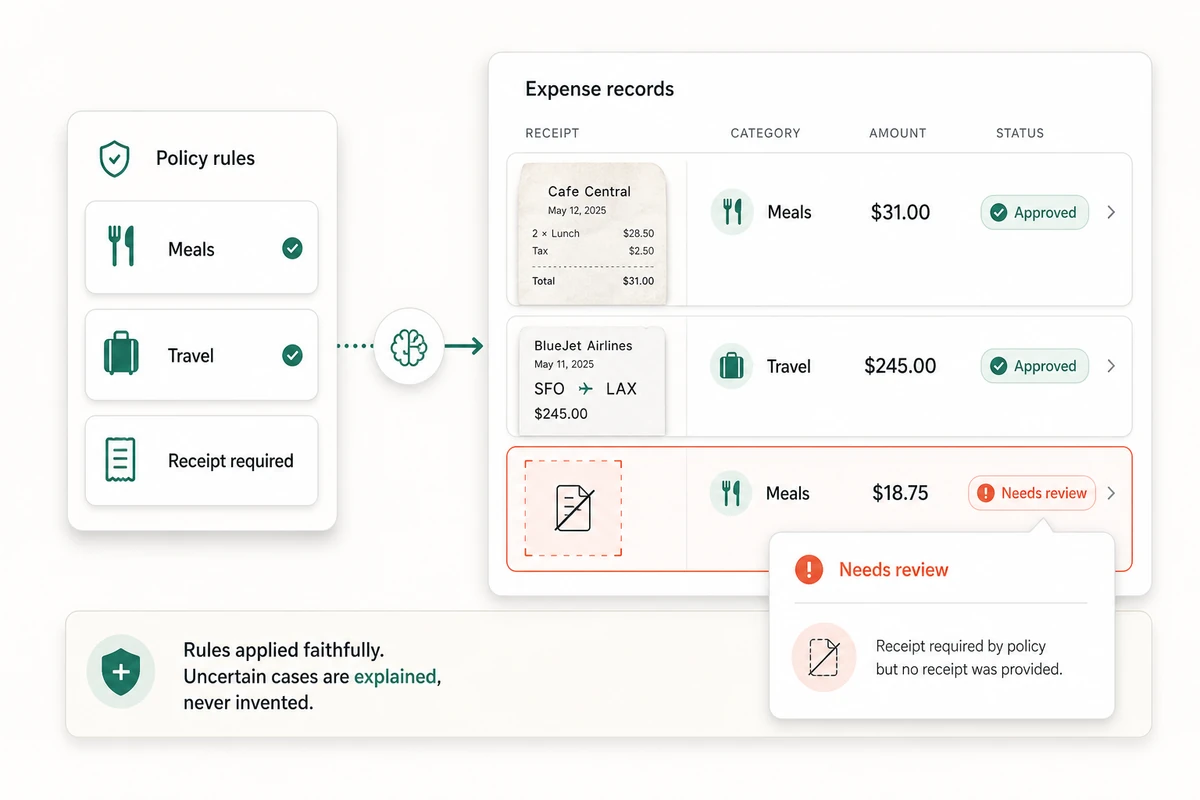The image size is (1200, 800).
Task: Click the Travel suitcase icon in Policy rules
Action: click(121, 355)
